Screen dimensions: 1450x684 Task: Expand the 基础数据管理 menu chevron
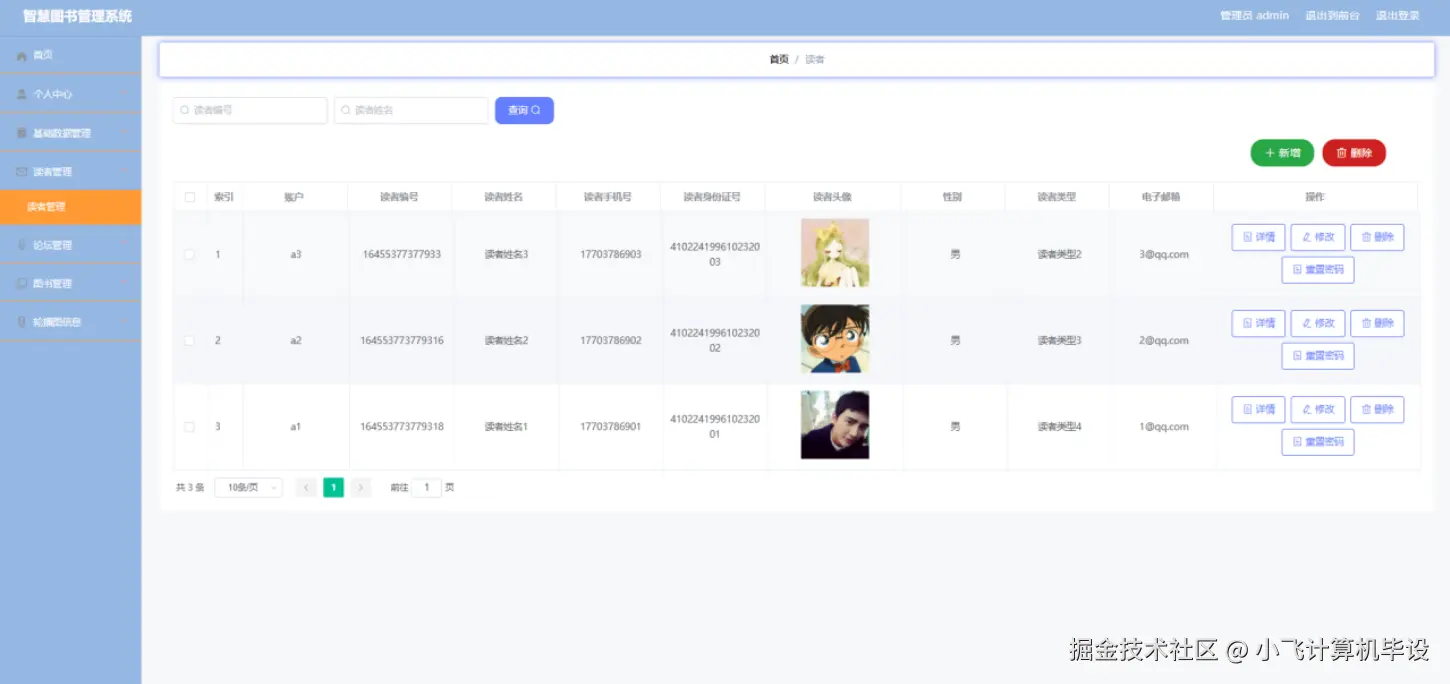click(x=124, y=133)
